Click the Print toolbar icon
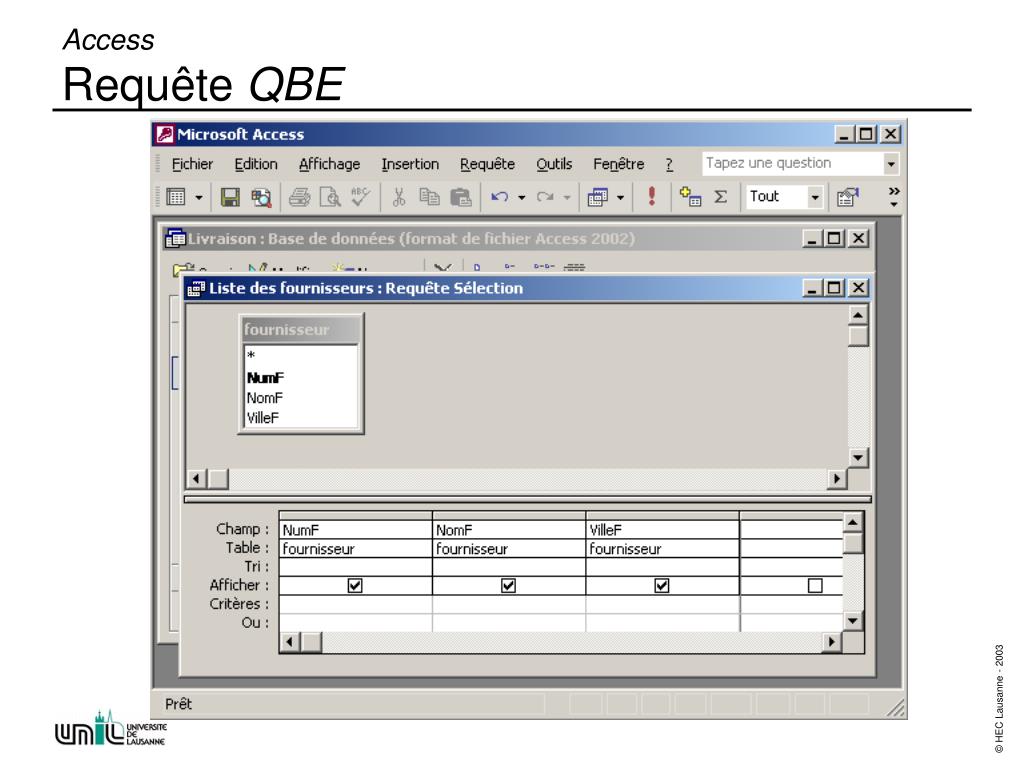This screenshot has height=768, width=1024. coord(300,197)
